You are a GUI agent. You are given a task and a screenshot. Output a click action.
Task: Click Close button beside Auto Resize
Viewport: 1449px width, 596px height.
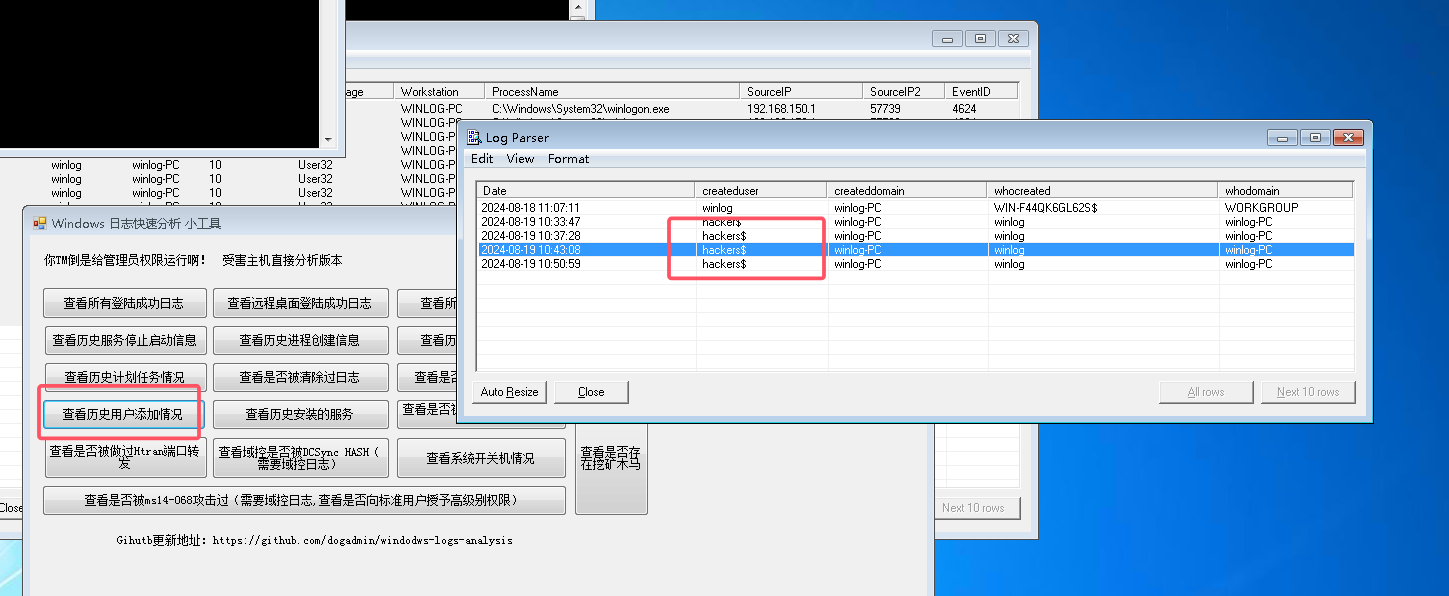pos(591,392)
